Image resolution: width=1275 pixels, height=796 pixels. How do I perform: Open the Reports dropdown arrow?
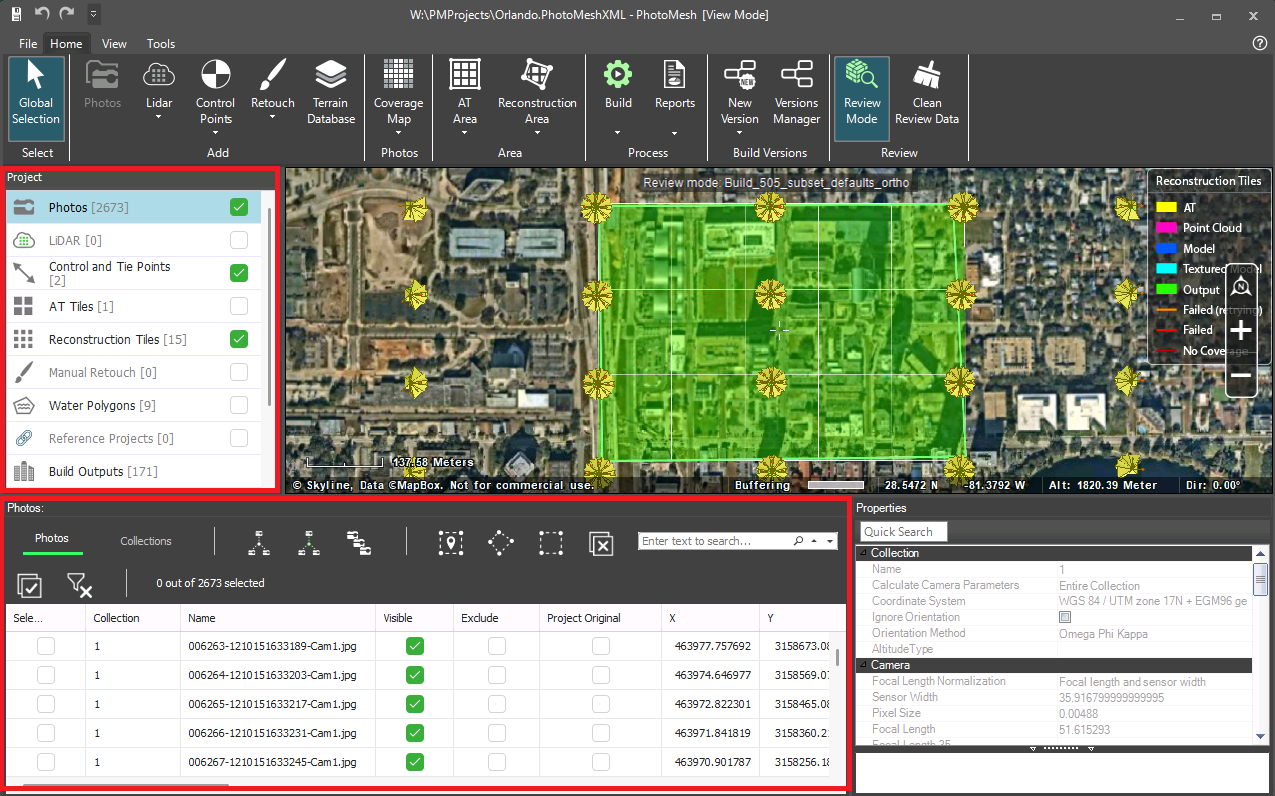675,133
